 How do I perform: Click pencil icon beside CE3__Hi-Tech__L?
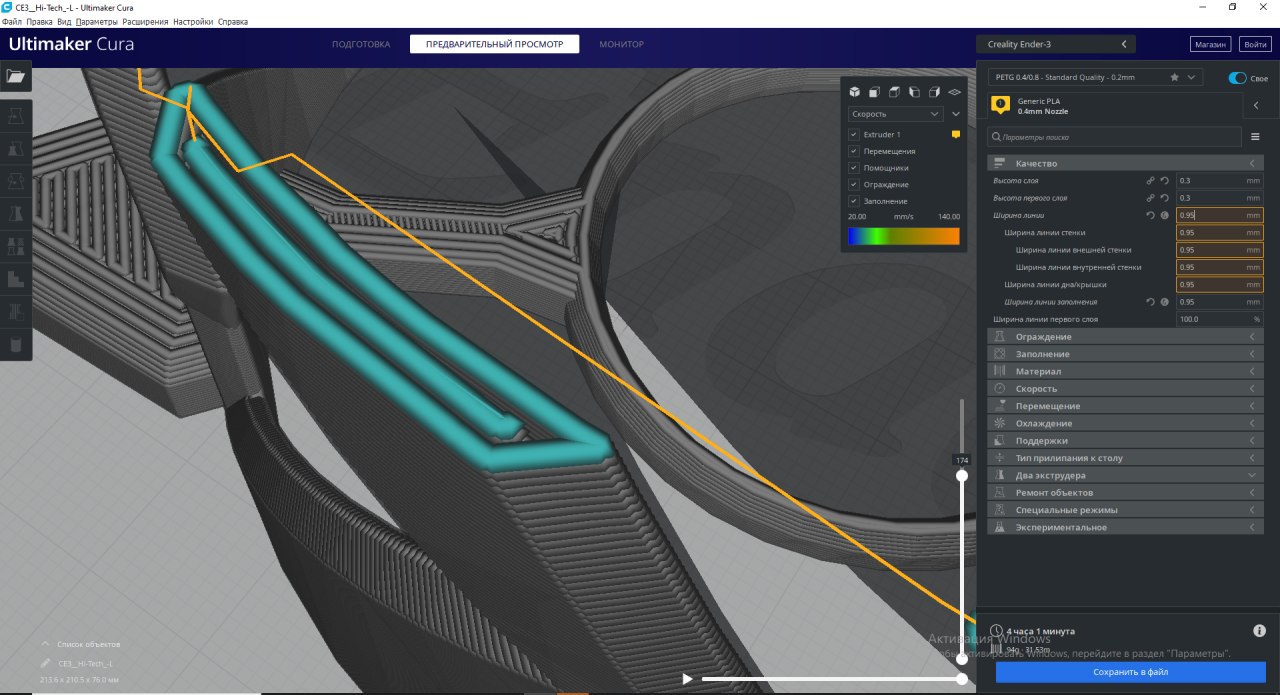(x=45, y=663)
